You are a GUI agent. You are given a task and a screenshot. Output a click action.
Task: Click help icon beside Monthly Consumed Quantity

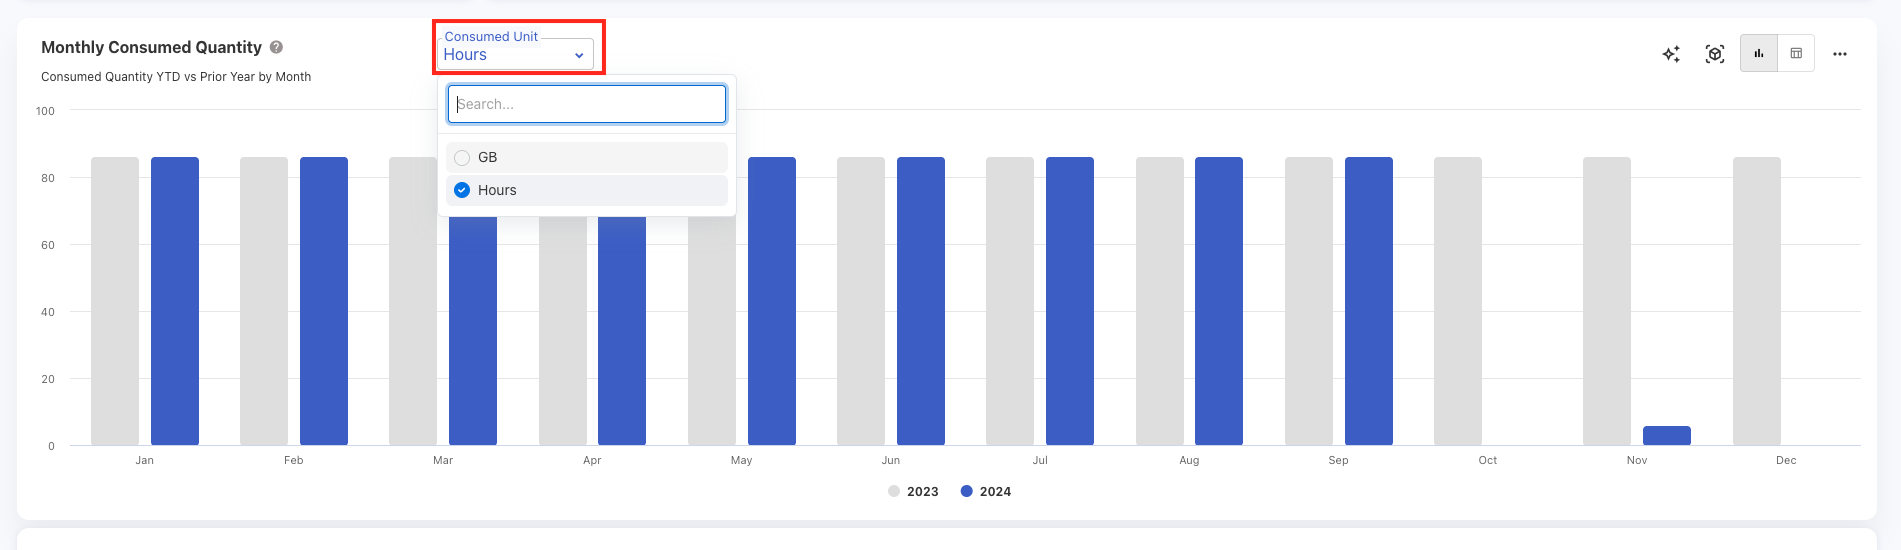(x=277, y=47)
